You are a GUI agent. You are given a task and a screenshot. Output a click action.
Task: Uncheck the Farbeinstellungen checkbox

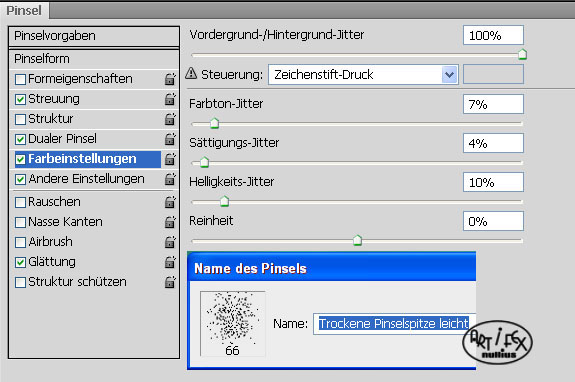coord(21,159)
